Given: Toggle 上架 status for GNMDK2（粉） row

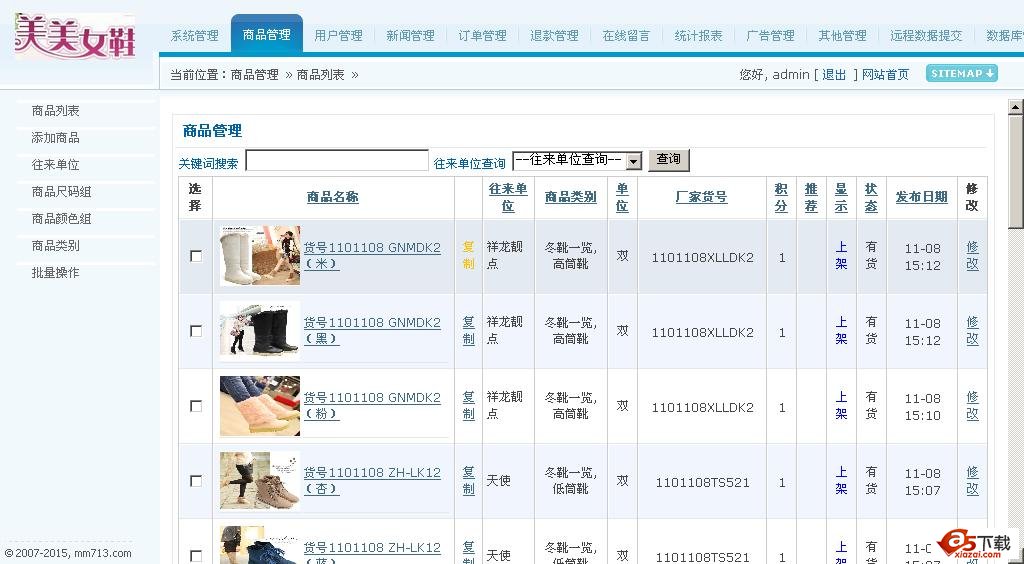Looking at the screenshot, I should tap(841, 406).
